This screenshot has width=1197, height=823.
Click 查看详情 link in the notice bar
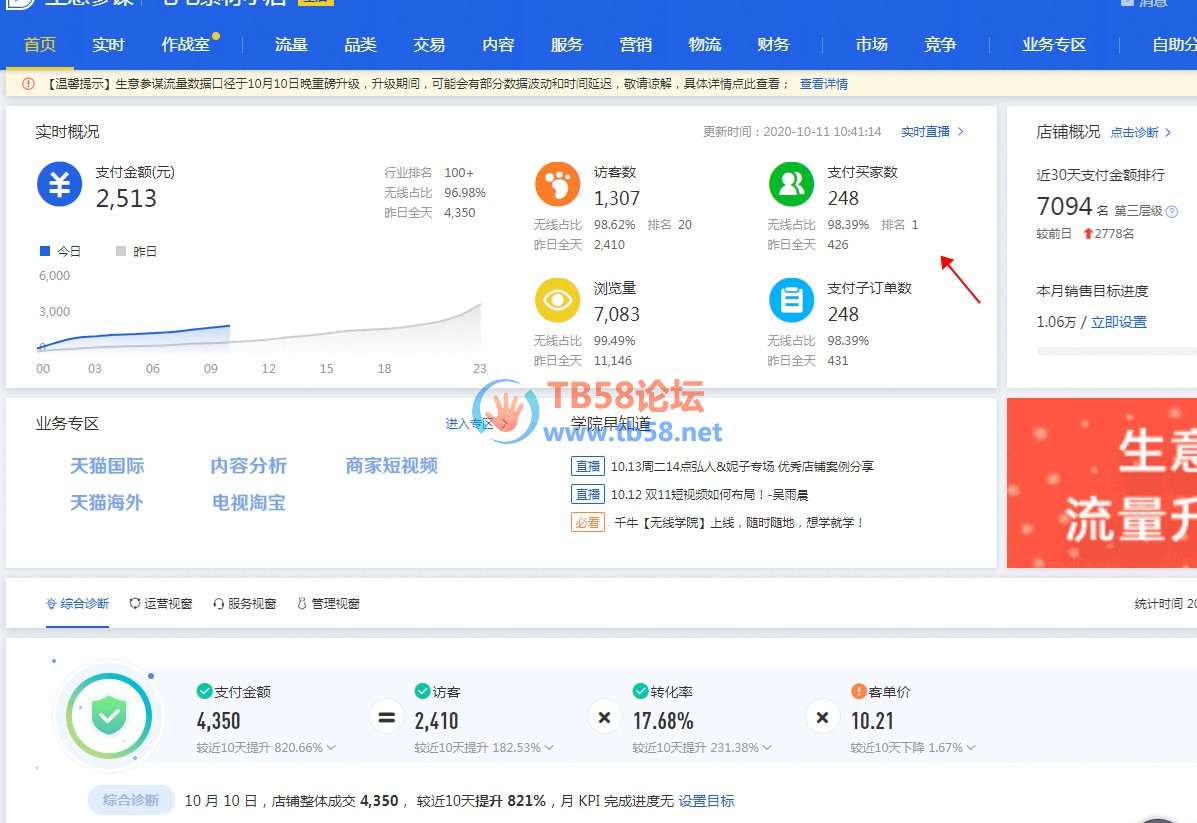[x=824, y=84]
